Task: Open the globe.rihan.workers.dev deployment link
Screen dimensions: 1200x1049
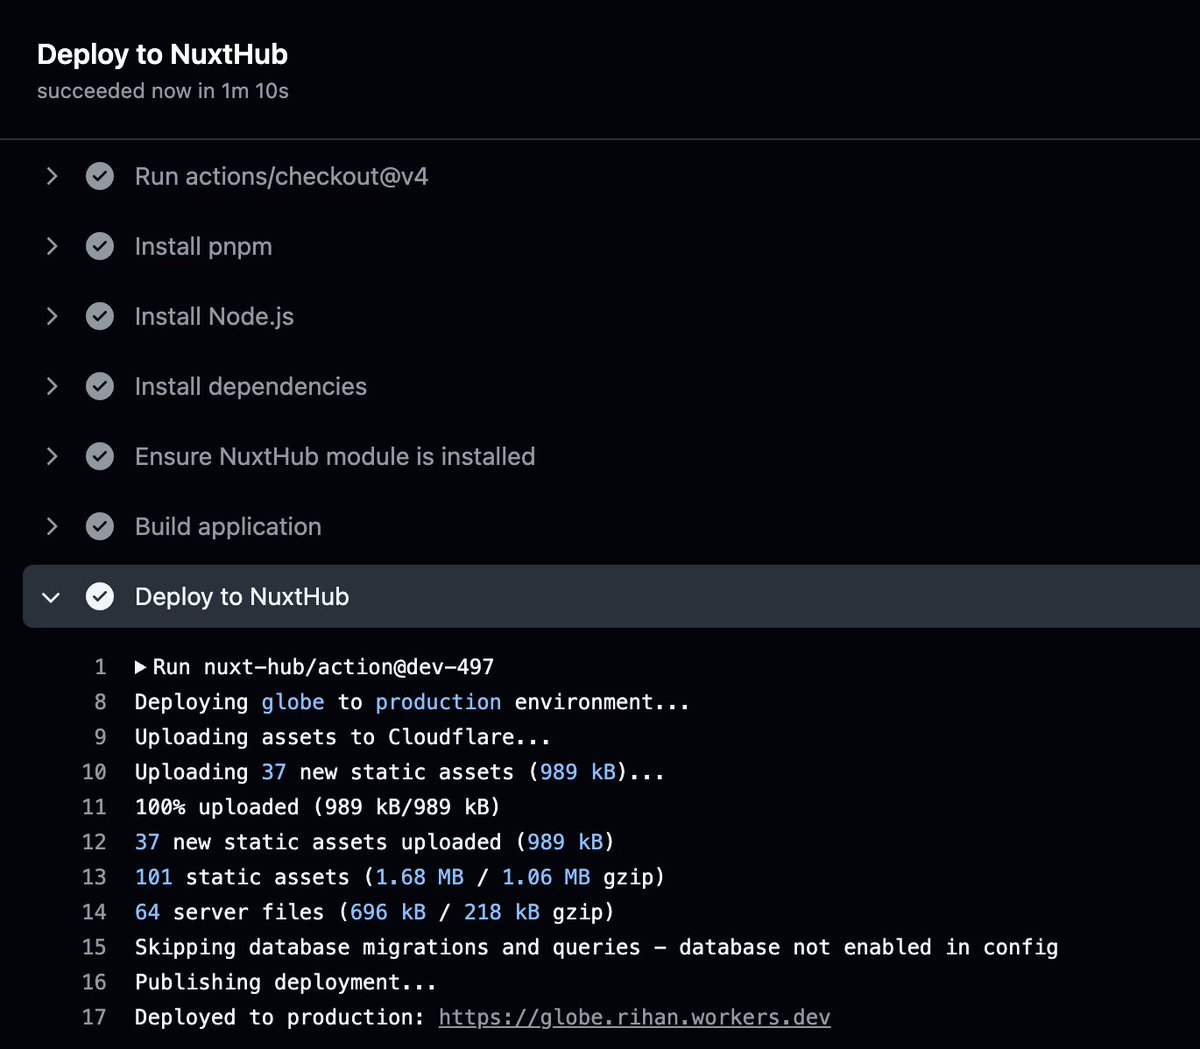Action: [x=633, y=1016]
